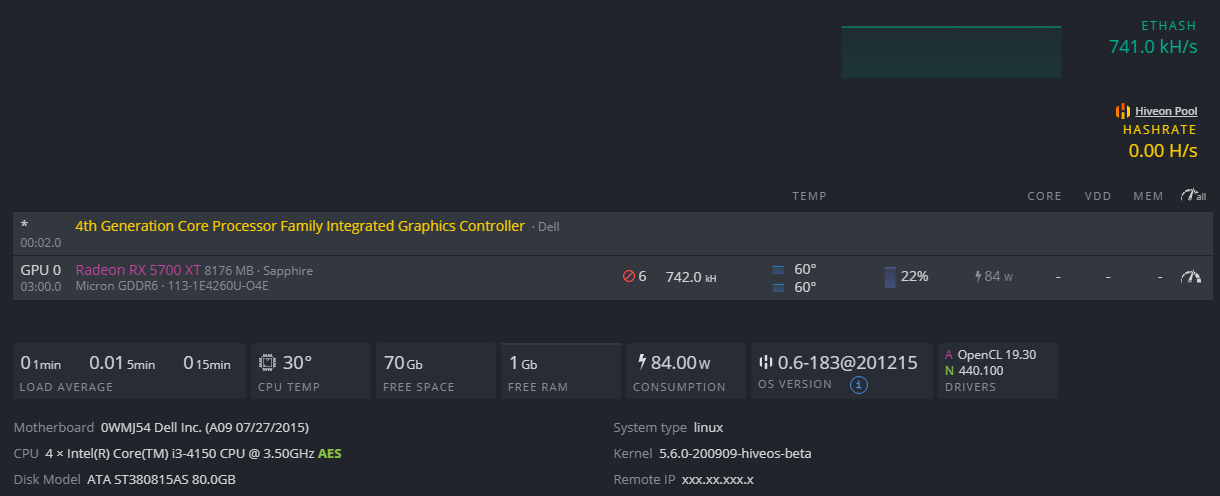Click the GPU 0 overclock tuning icon

point(1190,277)
